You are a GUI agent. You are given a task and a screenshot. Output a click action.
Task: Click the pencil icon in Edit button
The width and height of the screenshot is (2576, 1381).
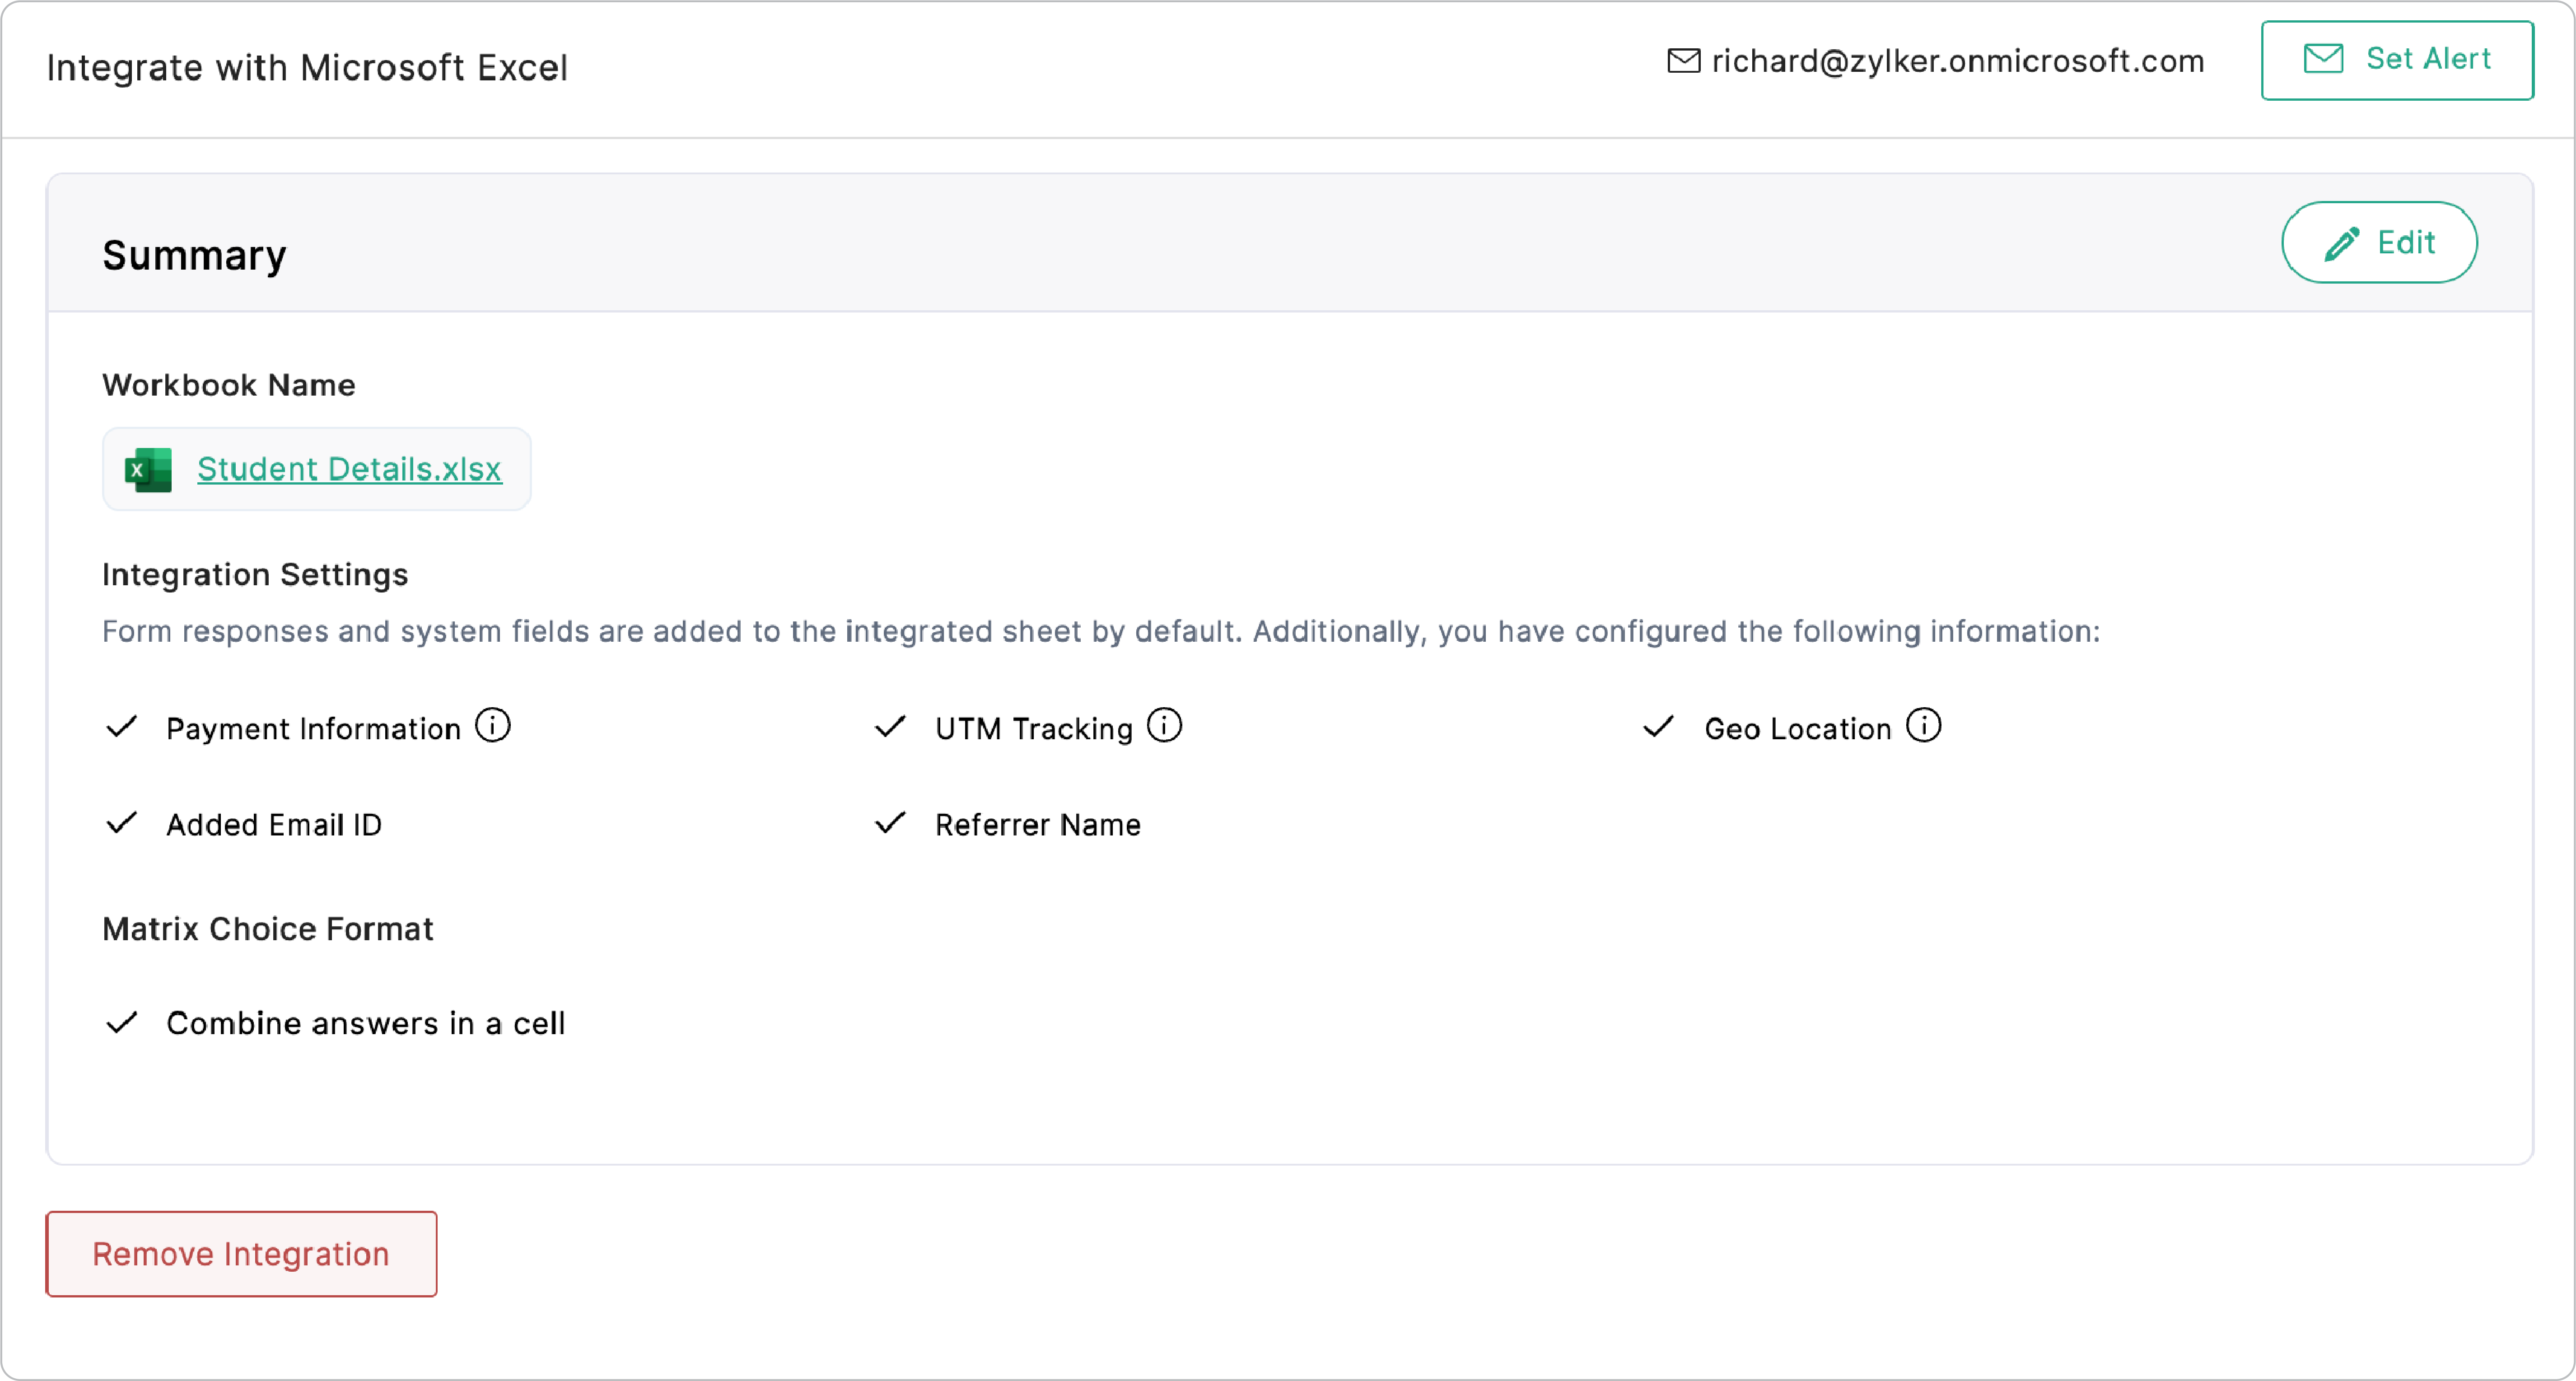(x=2341, y=243)
